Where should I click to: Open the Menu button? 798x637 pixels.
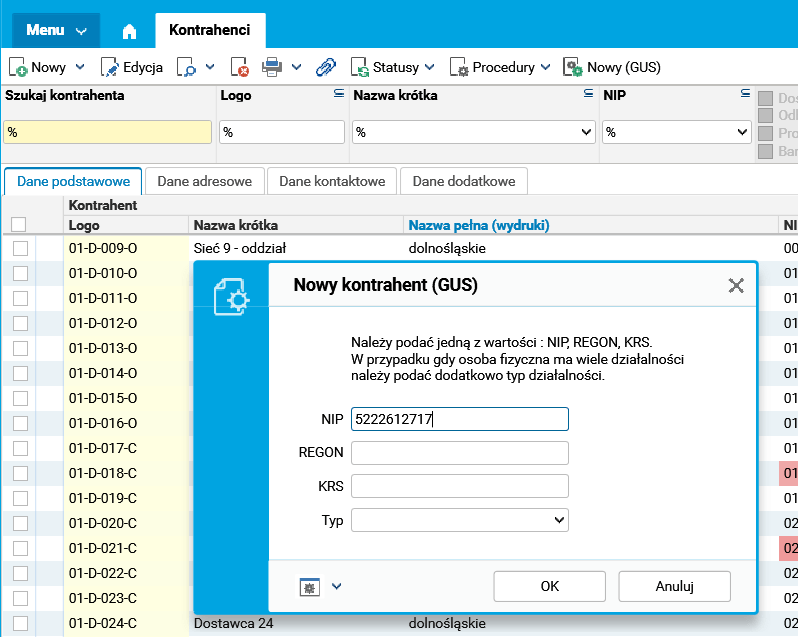(56, 31)
